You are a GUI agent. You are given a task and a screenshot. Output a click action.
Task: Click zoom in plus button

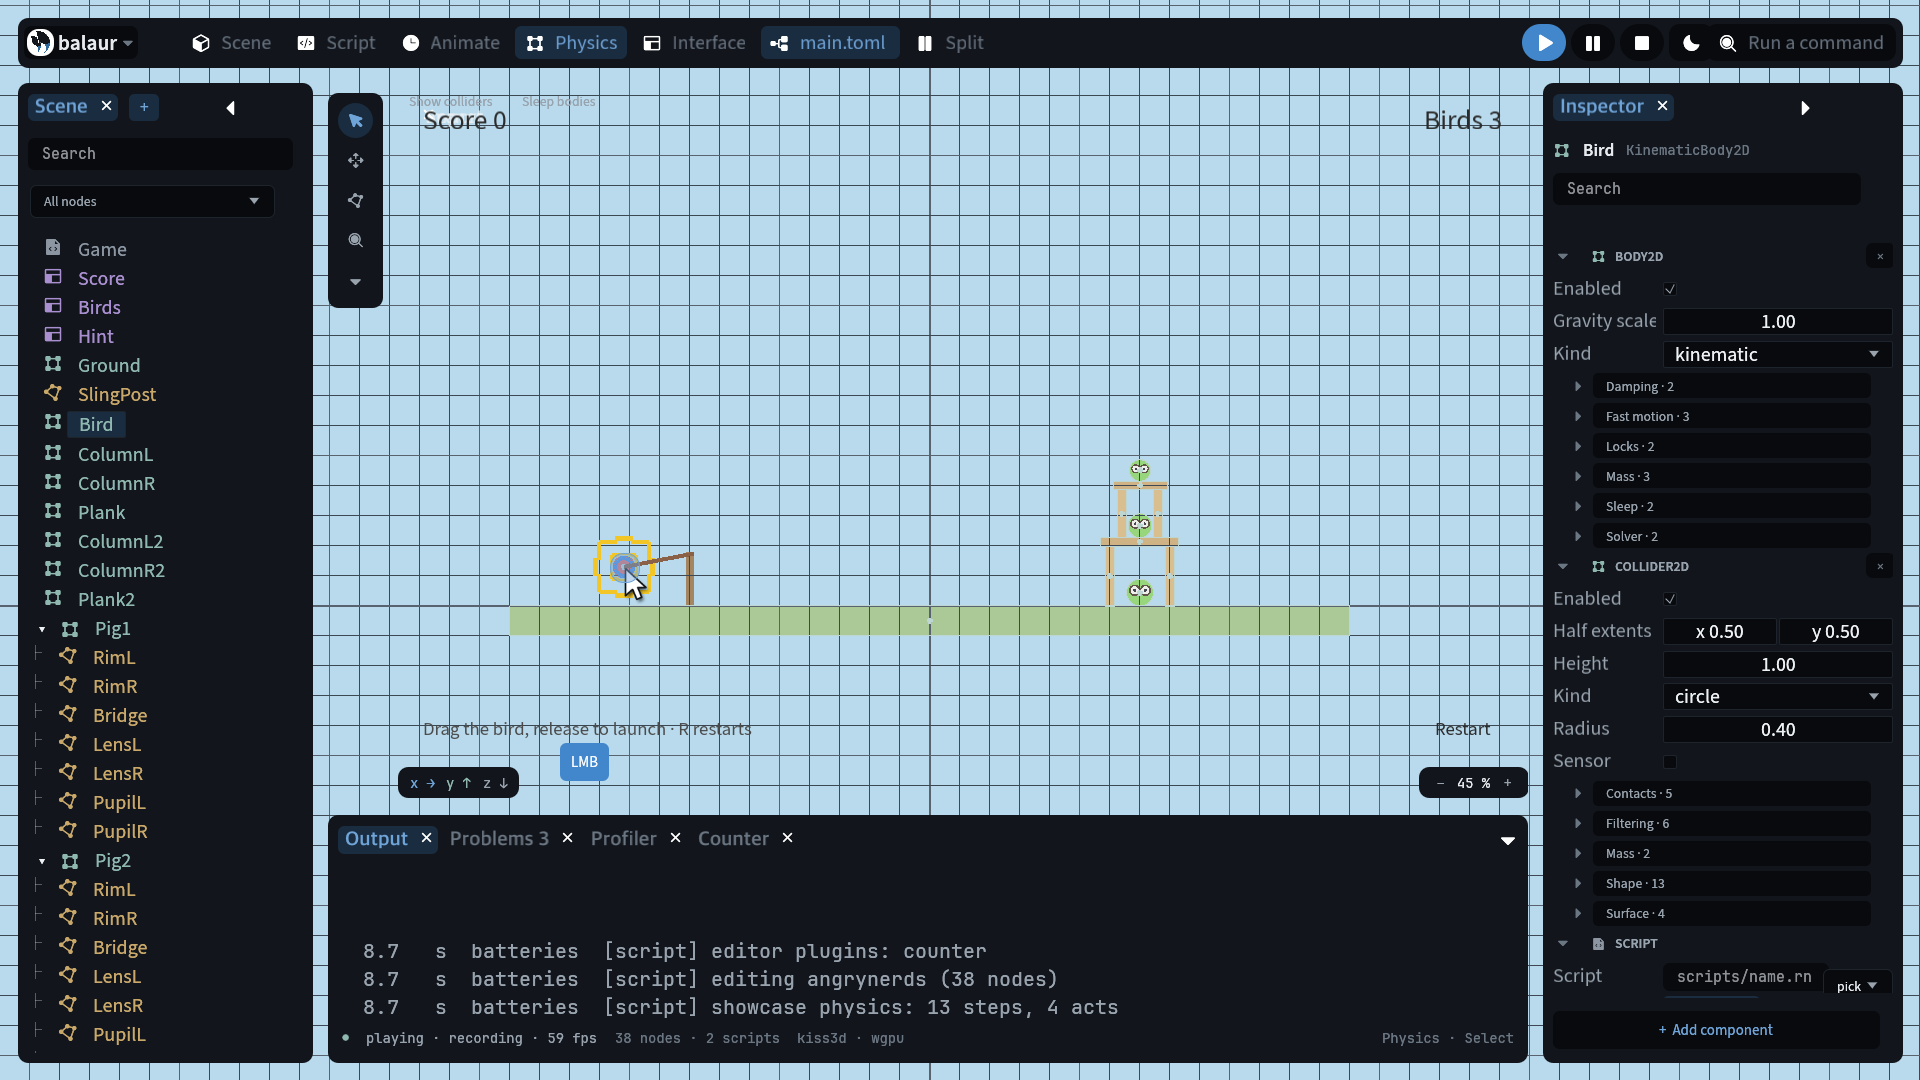[x=1508, y=783]
